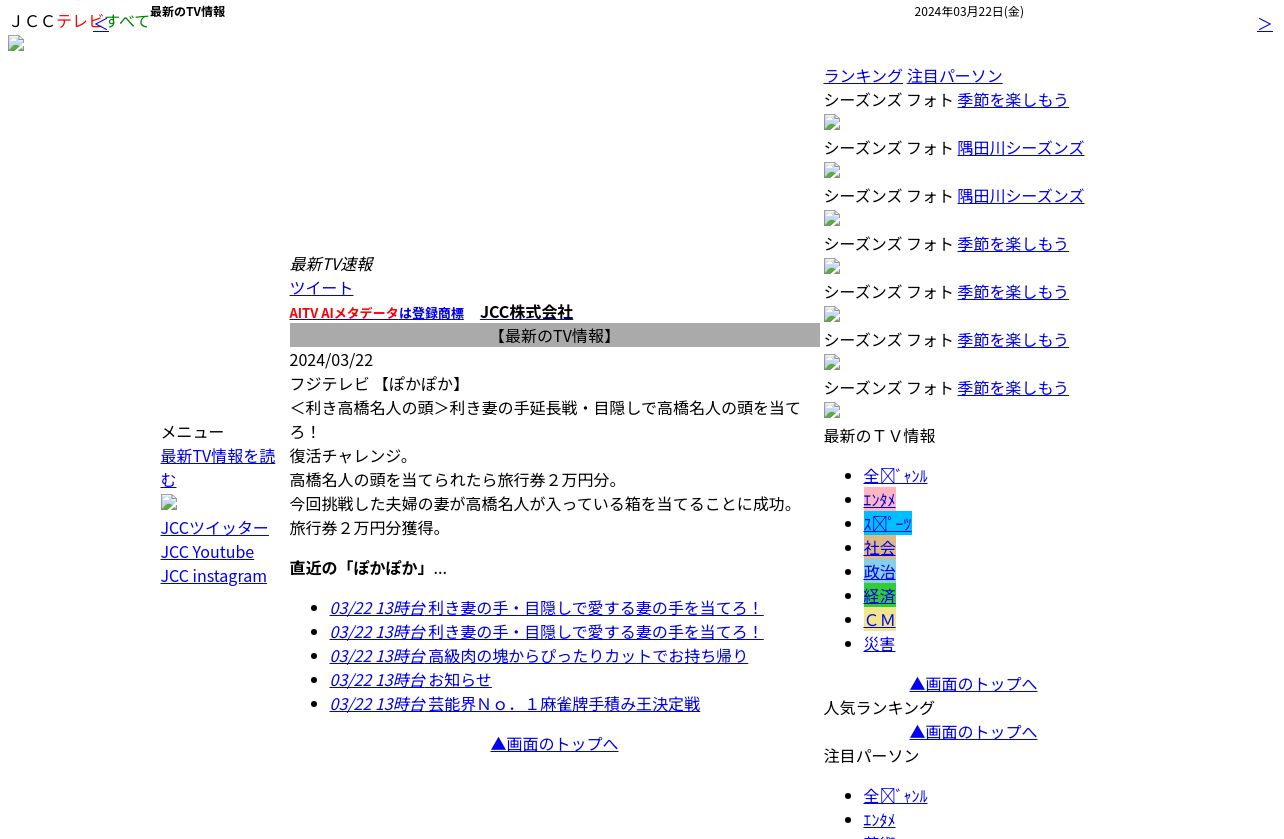Select the pink エンタメ category

click(879, 500)
